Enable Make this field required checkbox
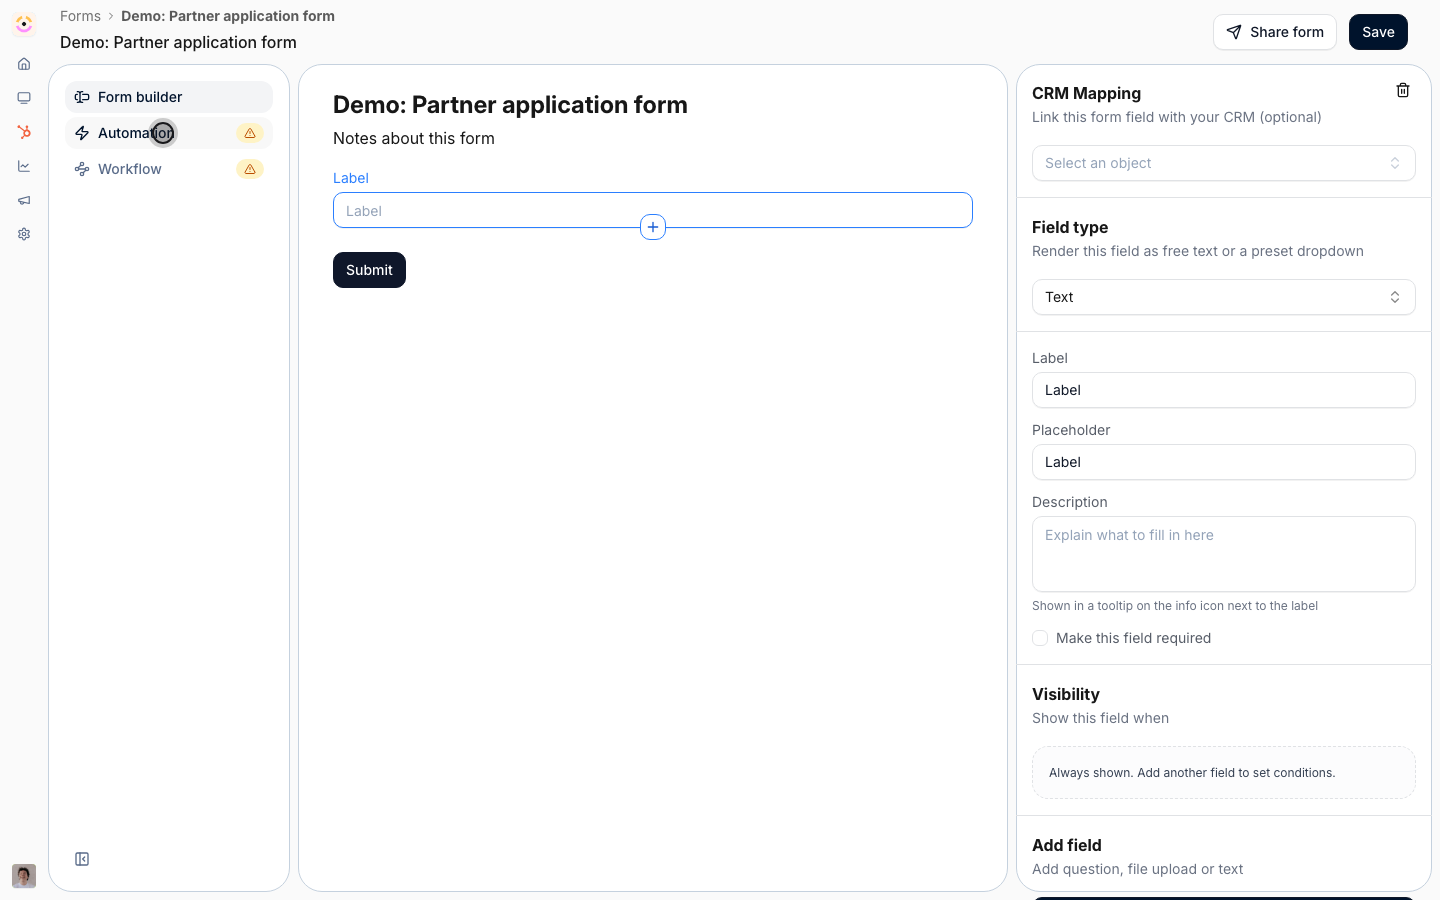 (1040, 638)
